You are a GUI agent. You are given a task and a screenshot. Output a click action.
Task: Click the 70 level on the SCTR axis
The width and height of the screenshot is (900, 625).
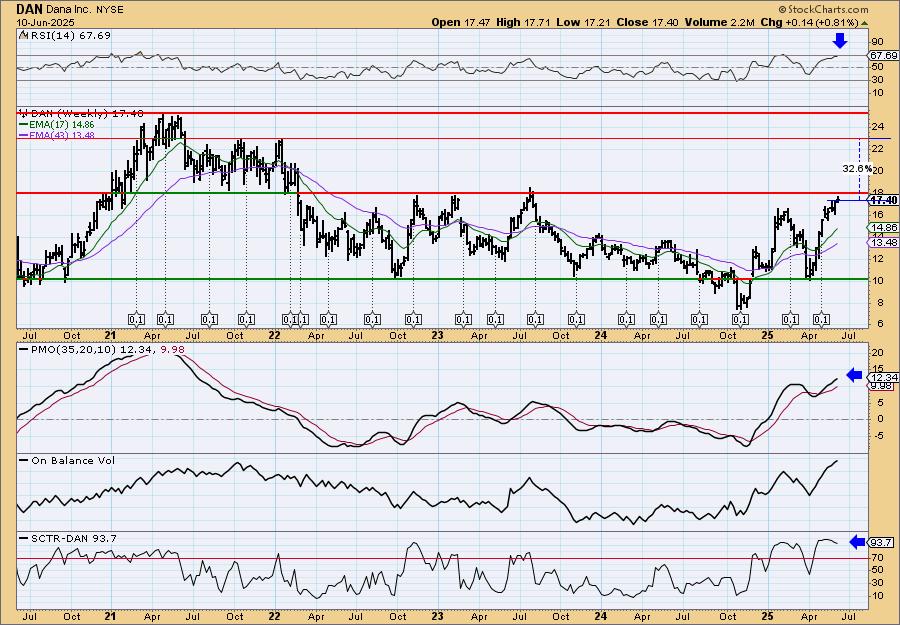pos(877,557)
